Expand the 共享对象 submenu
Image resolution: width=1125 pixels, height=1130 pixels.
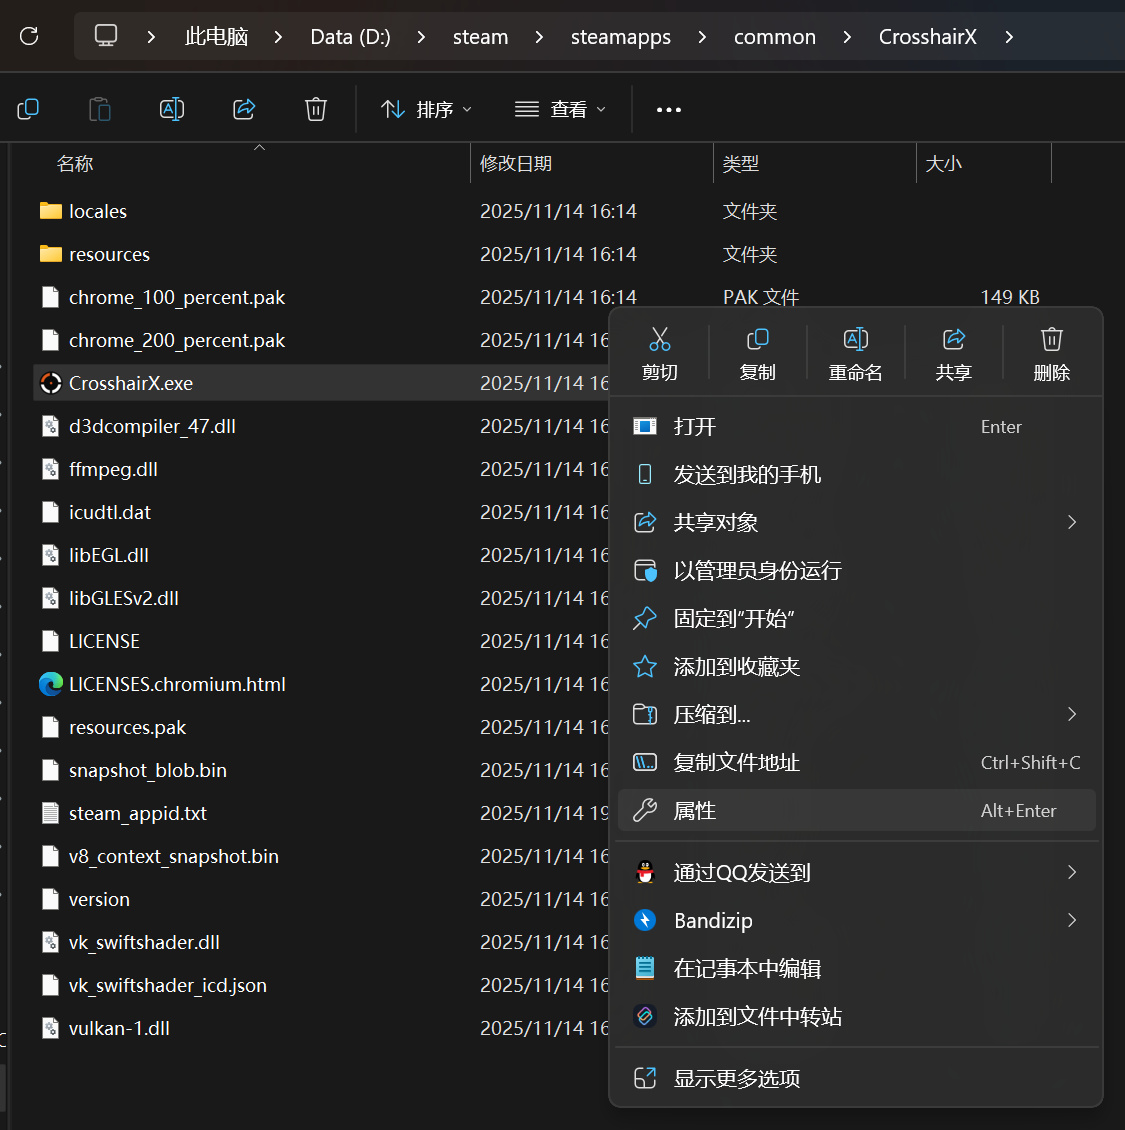pos(1072,522)
